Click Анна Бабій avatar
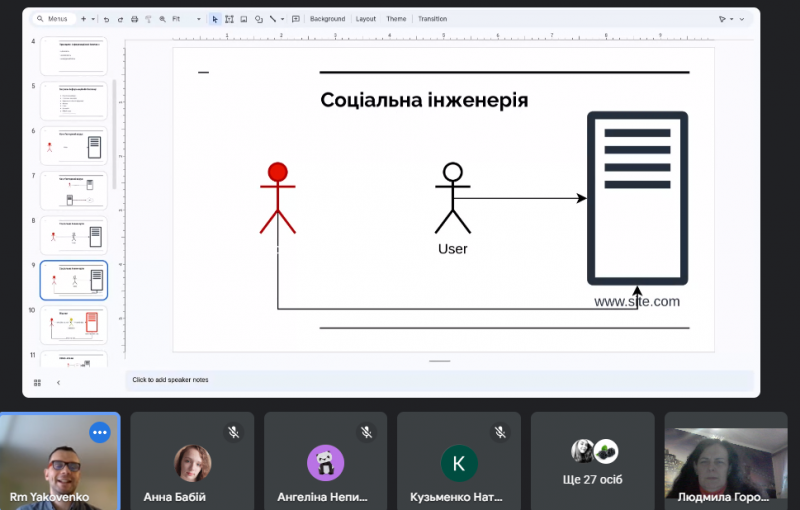 192,463
